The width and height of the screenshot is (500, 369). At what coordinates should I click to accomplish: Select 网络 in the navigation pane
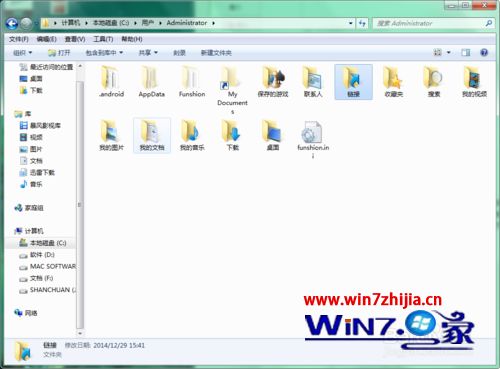click(x=26, y=313)
